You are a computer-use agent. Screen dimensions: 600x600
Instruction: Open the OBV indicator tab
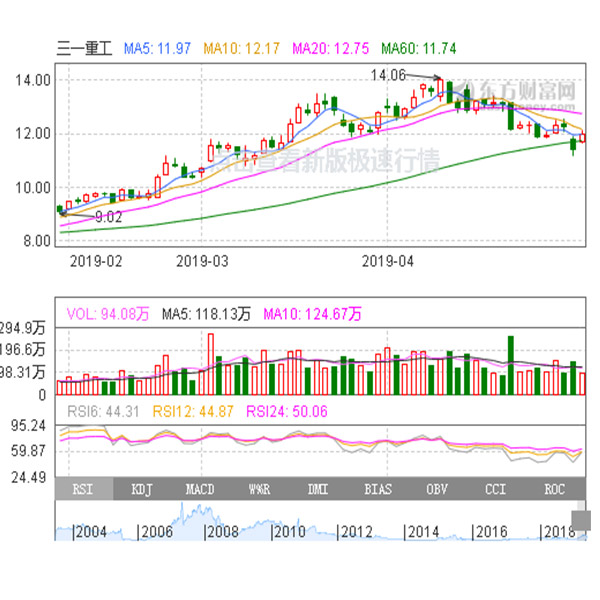coord(436,490)
